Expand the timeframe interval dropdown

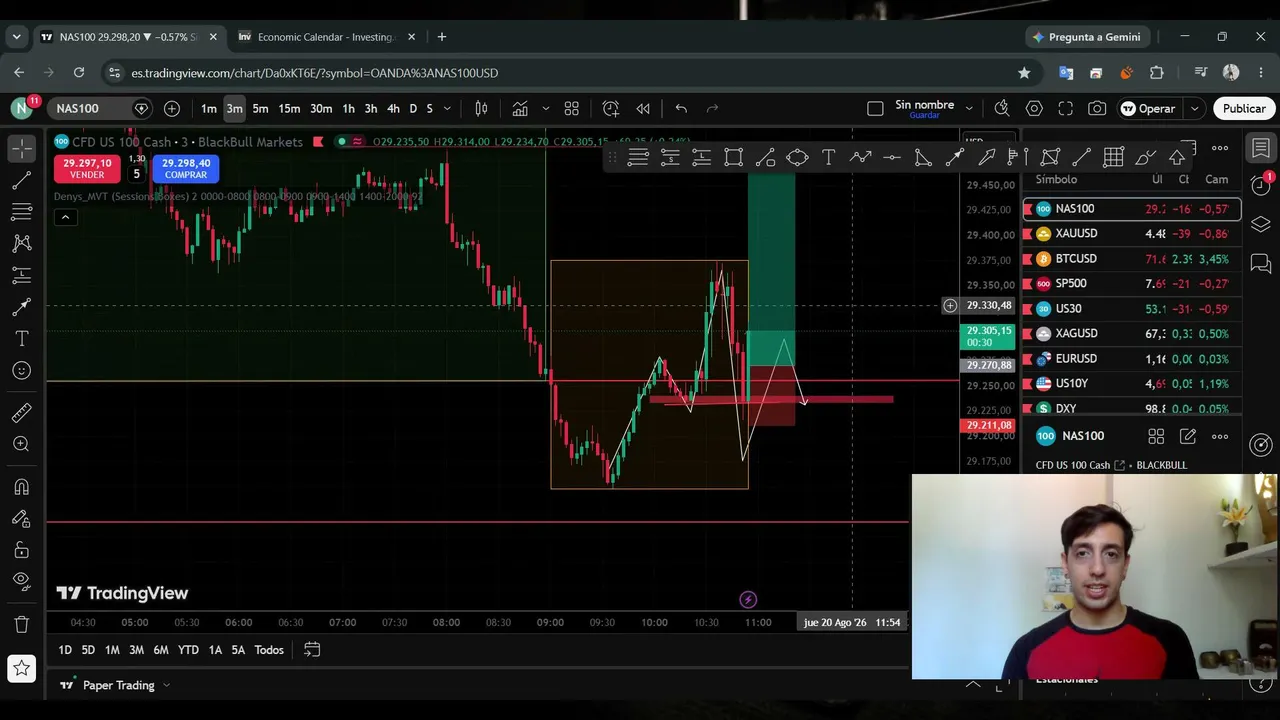coord(447,108)
